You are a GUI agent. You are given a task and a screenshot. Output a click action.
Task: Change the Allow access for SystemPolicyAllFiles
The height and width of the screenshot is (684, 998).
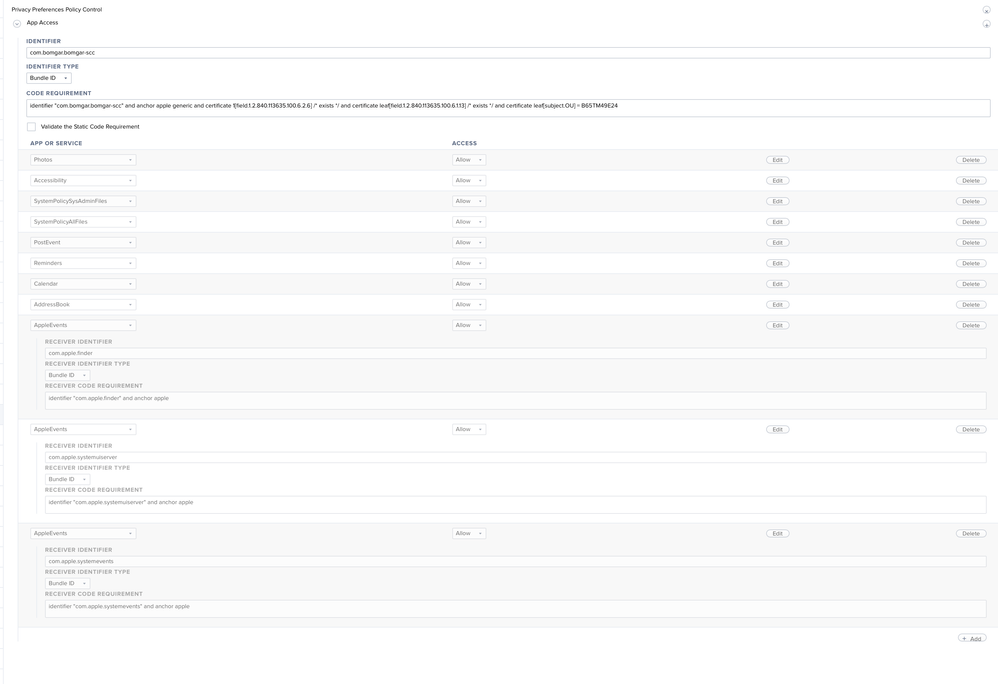469,222
